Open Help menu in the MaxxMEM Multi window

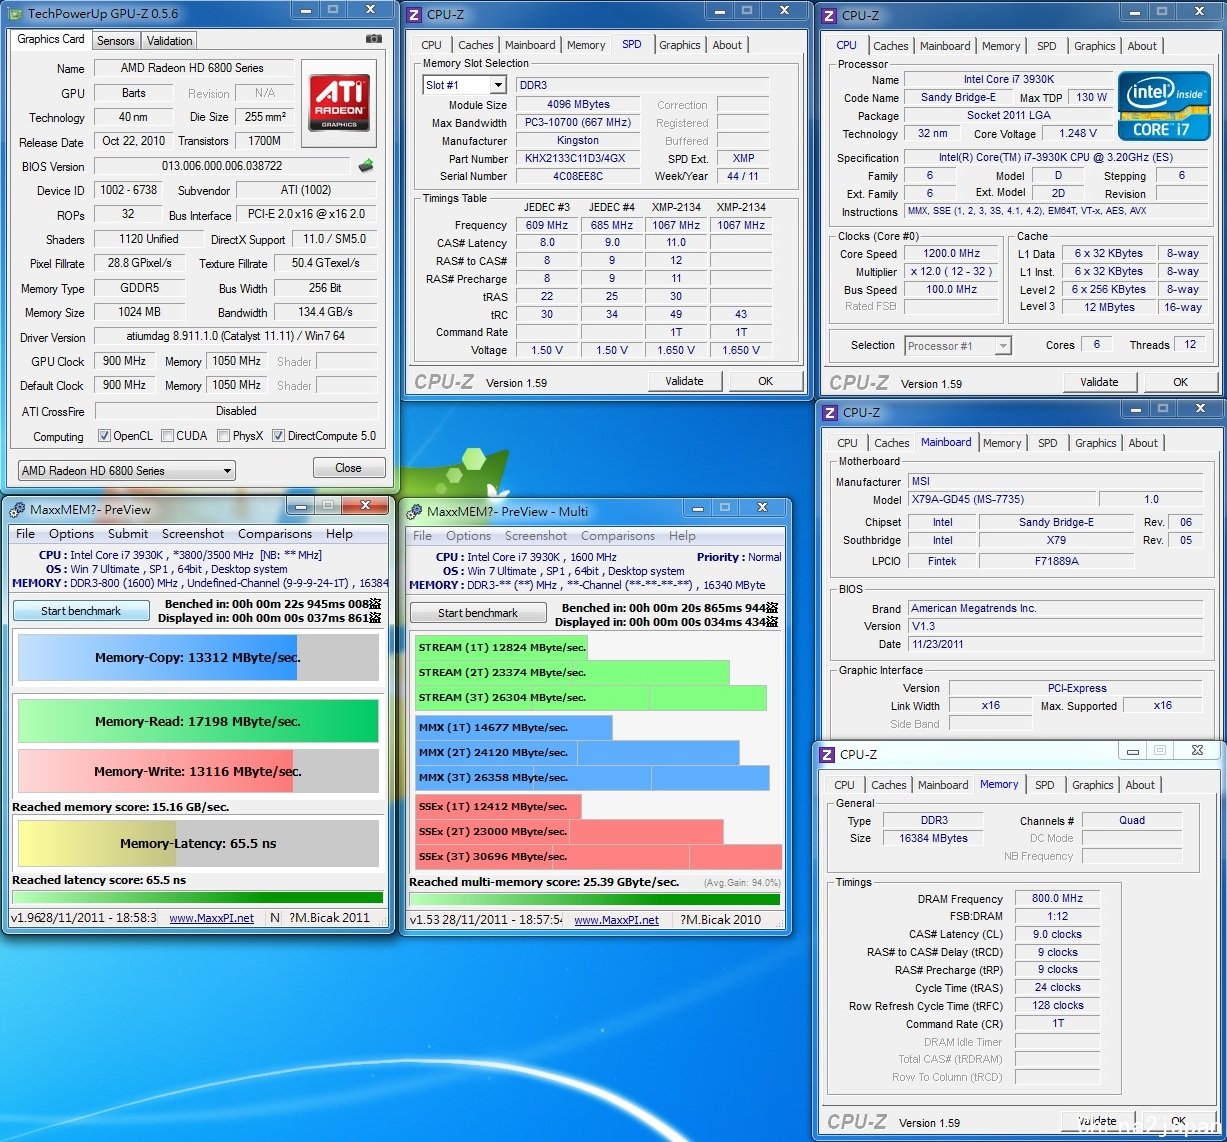pos(682,536)
